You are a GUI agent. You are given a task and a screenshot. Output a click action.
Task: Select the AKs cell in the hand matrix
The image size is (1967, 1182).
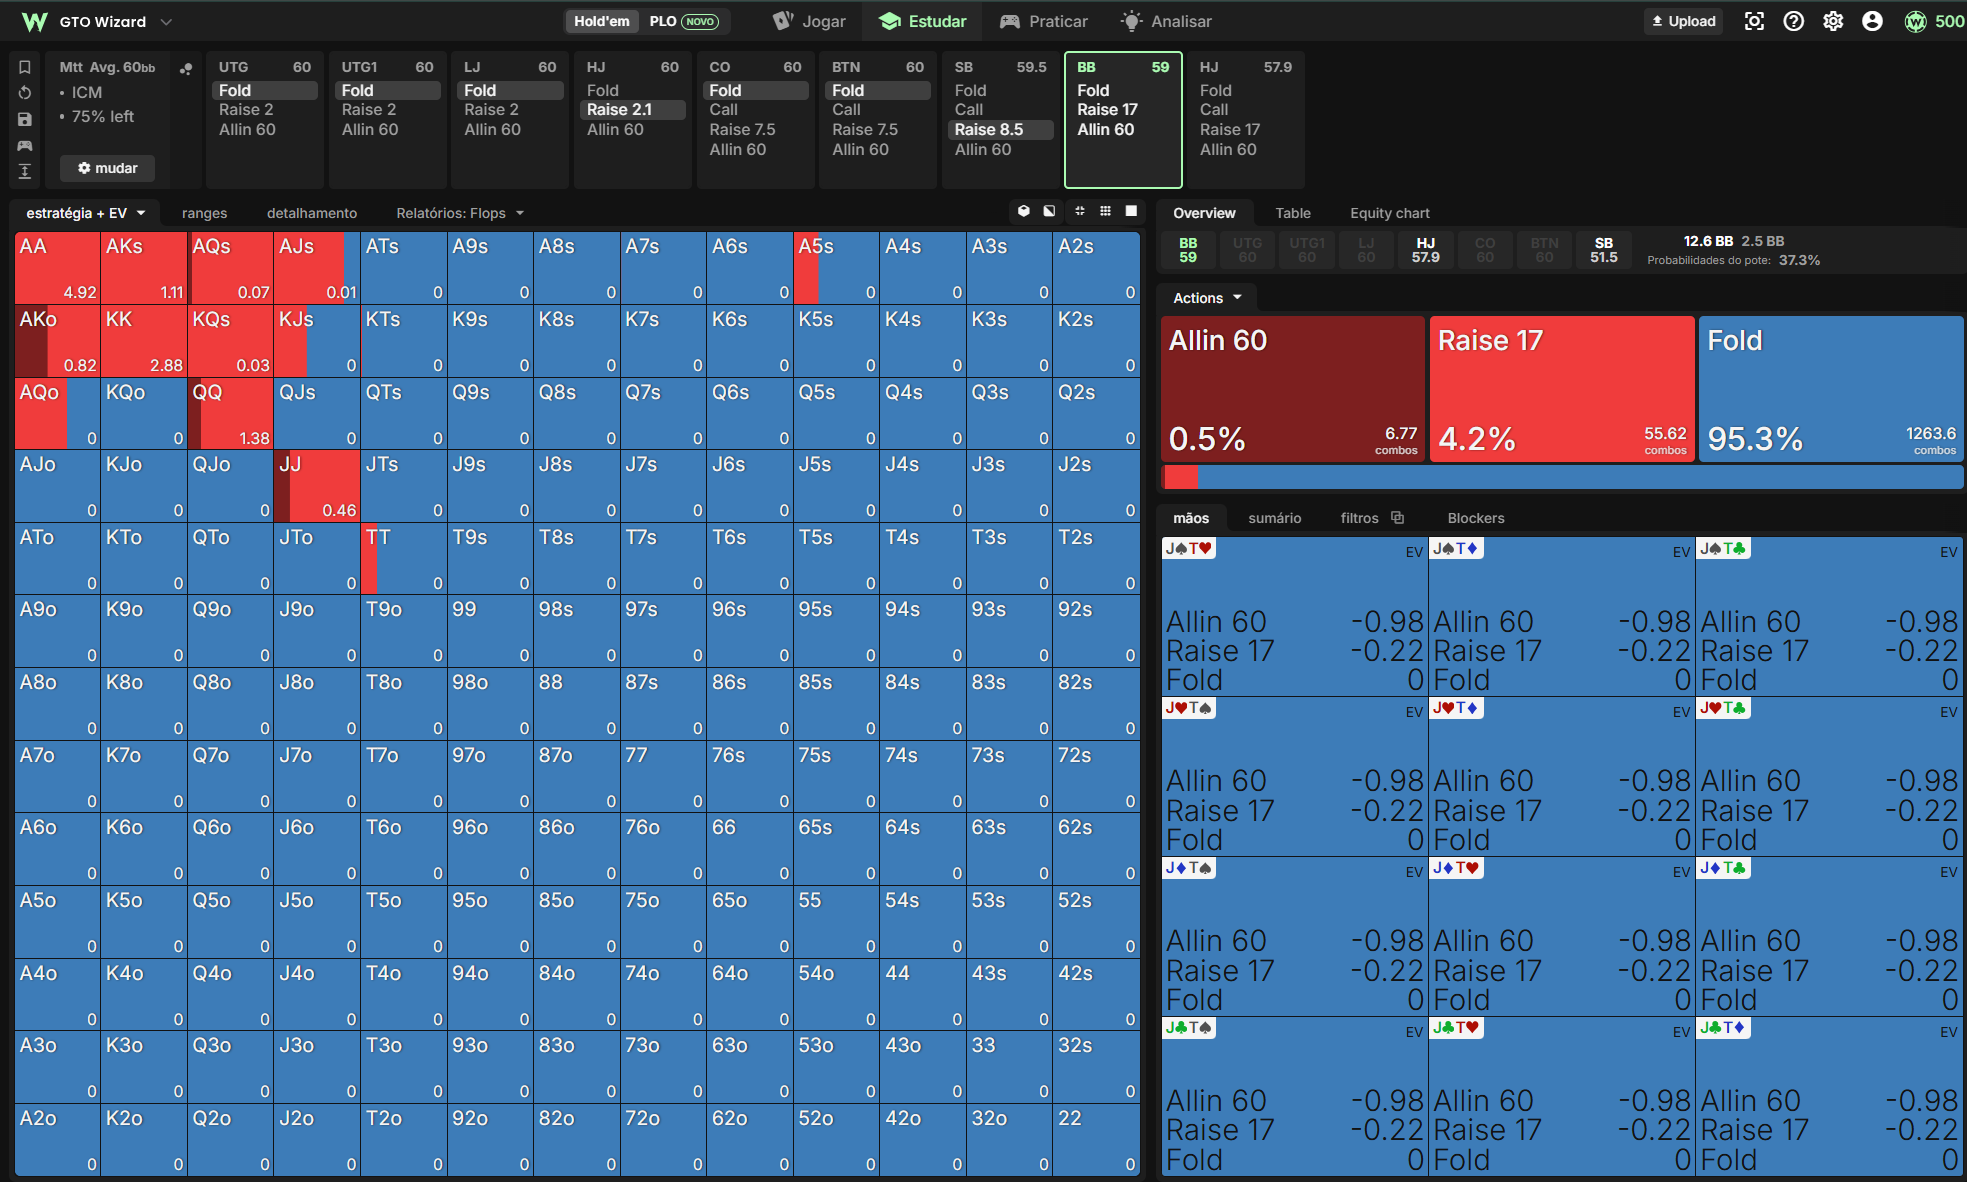pos(144,268)
